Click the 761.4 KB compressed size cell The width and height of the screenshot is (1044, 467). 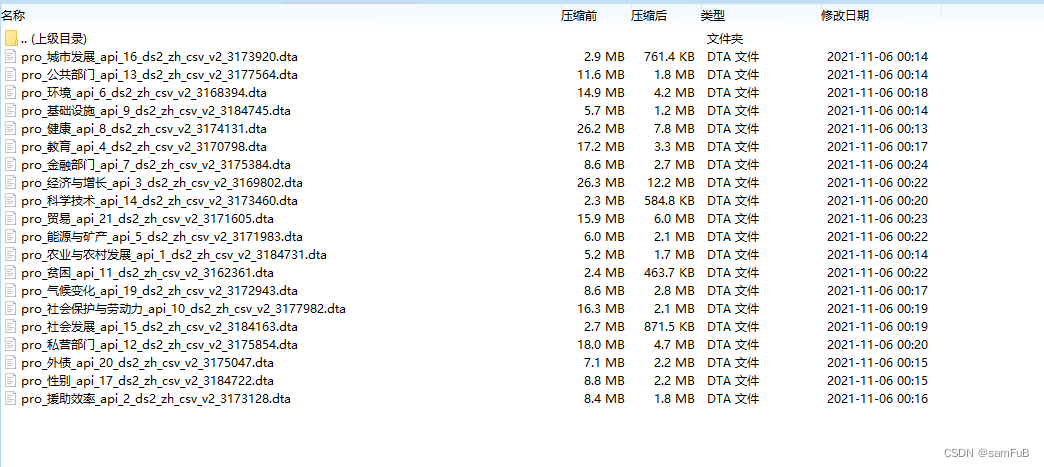coord(669,57)
